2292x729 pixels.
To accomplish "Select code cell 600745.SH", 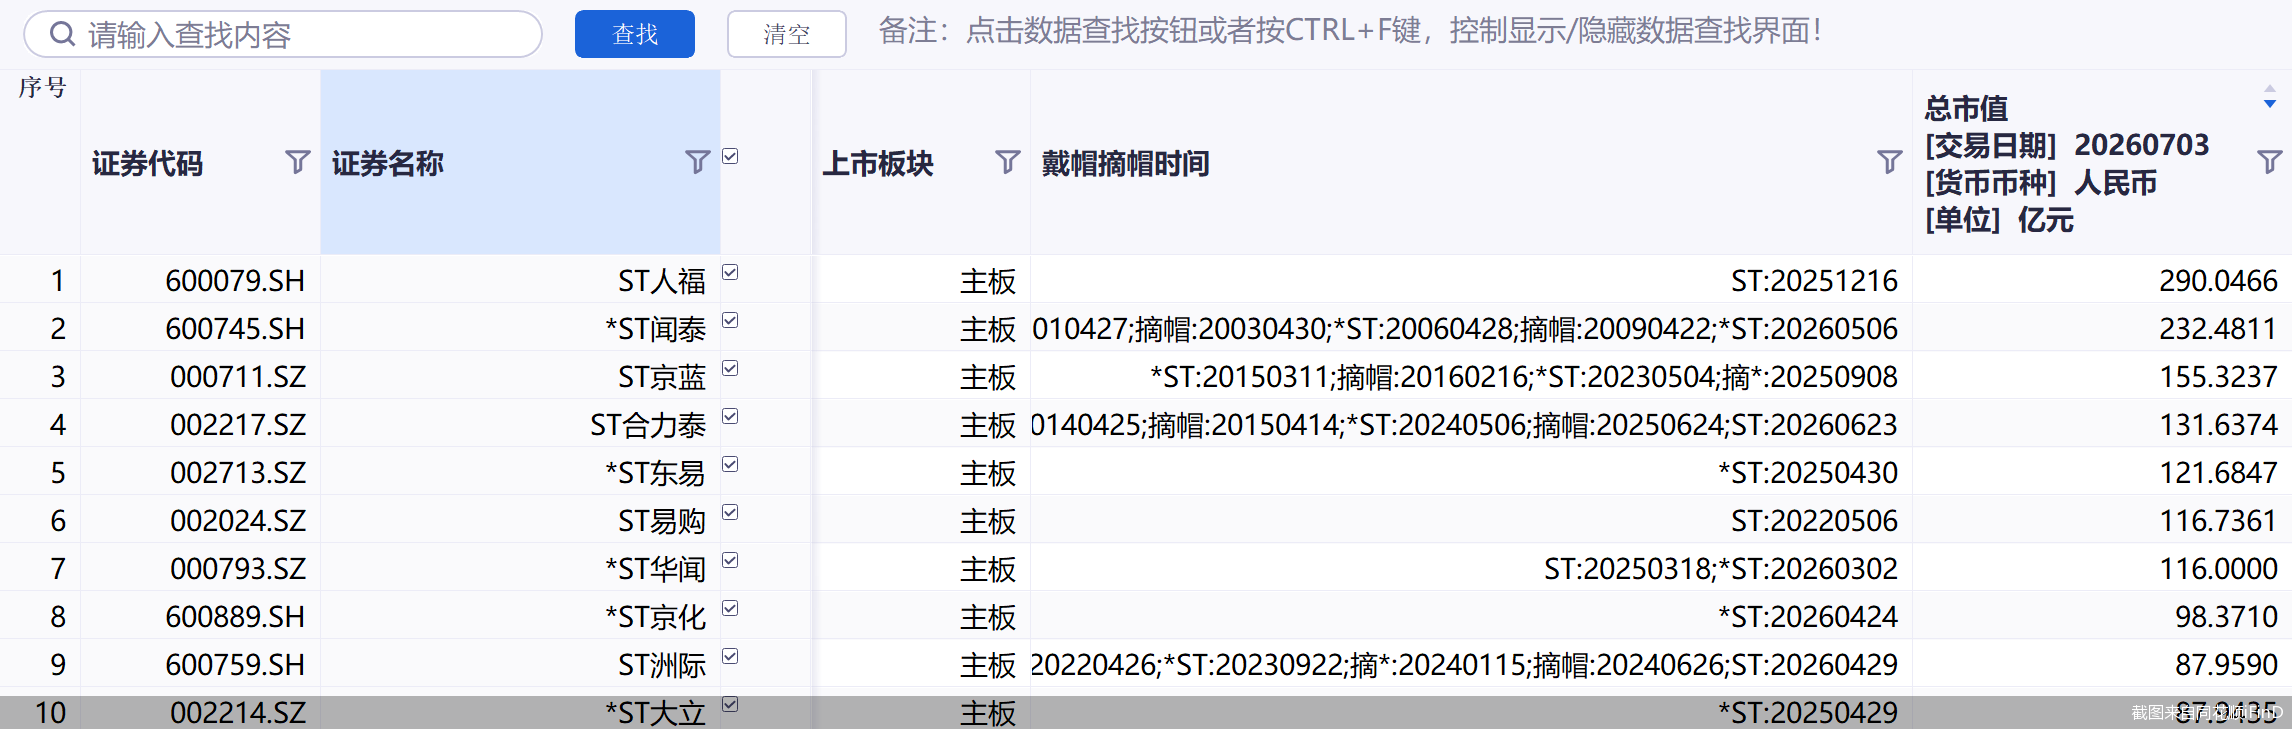I will tap(200, 328).
